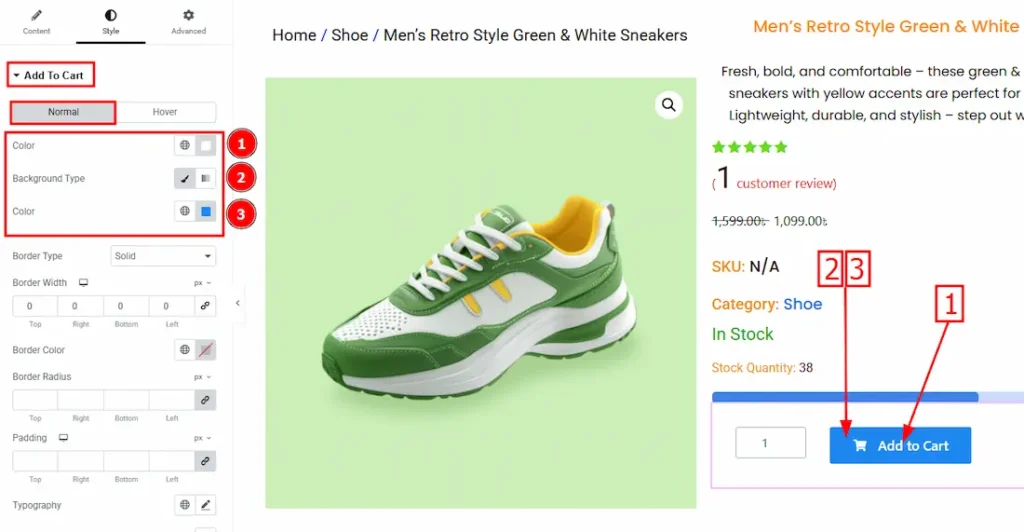Open the white text color swatch
The height and width of the screenshot is (532, 1024).
coord(205,146)
